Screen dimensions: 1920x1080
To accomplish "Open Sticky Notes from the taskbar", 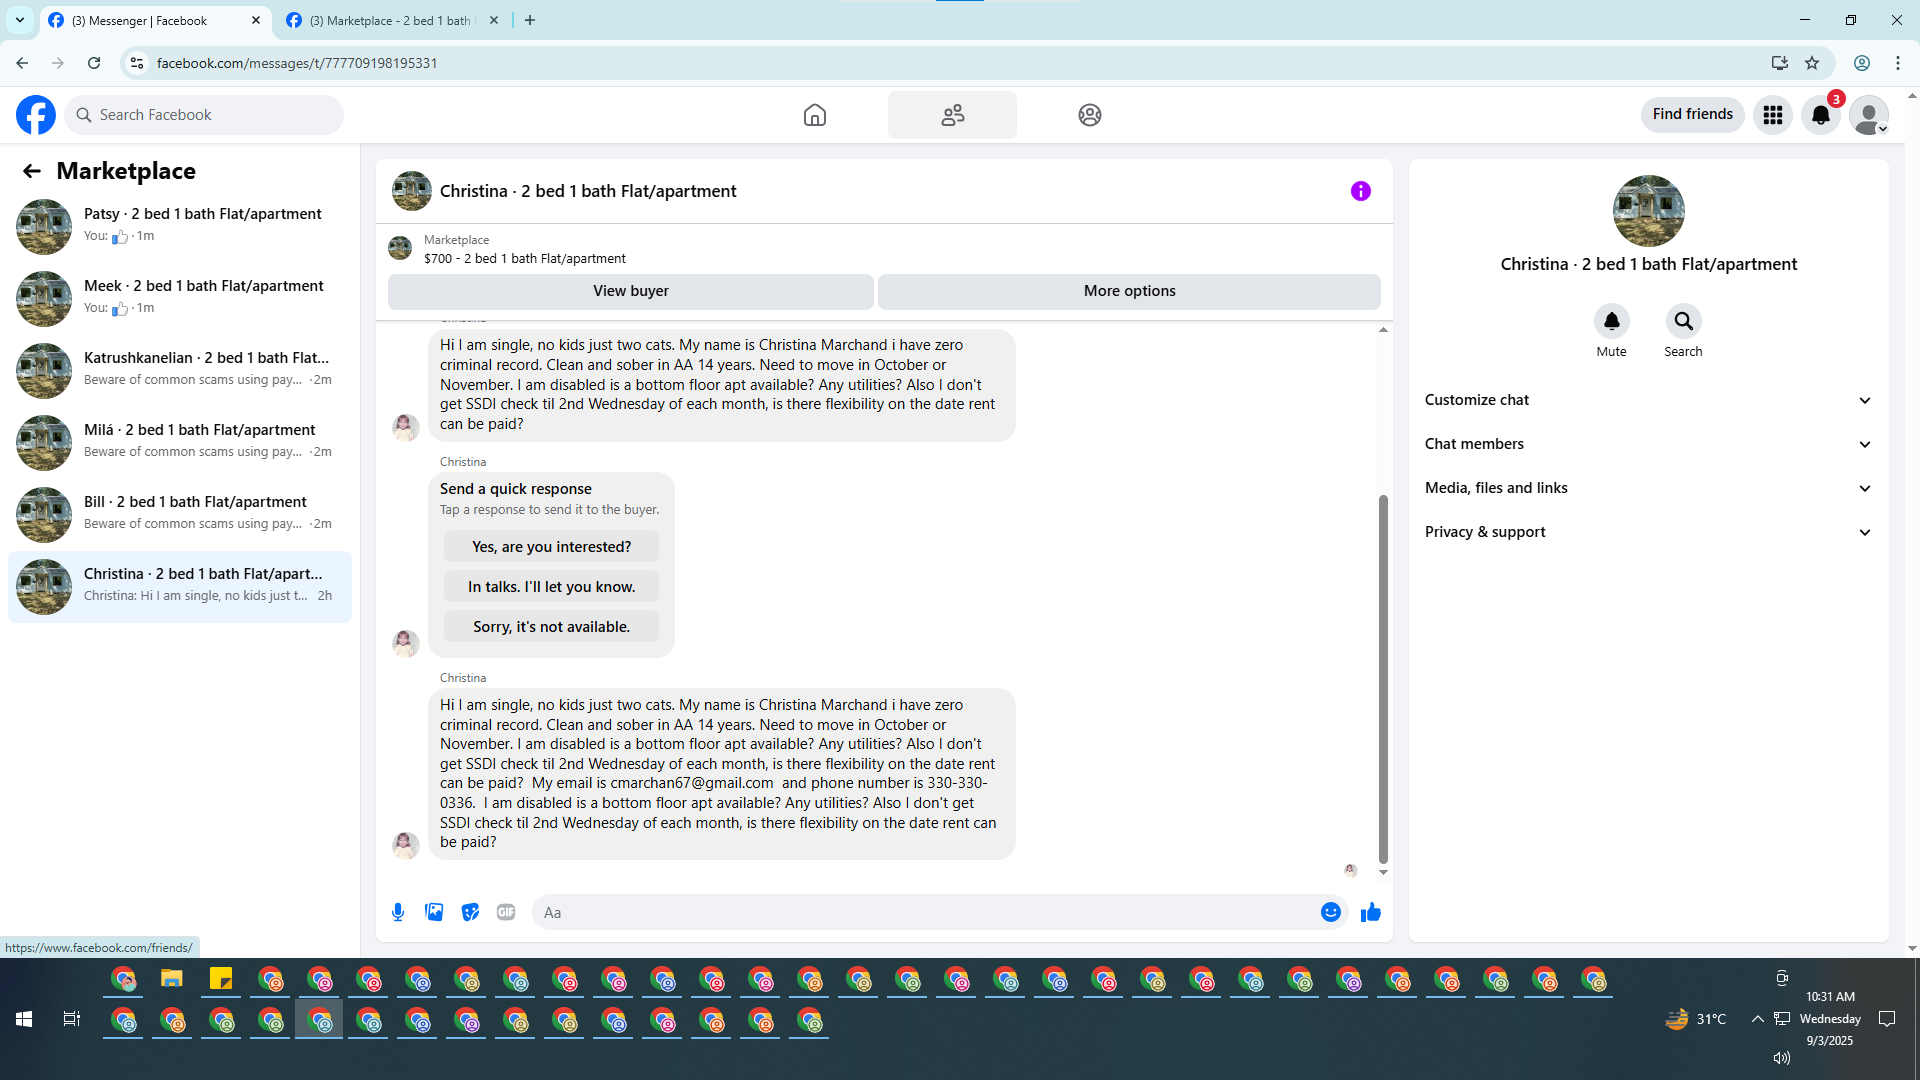I will point(221,979).
